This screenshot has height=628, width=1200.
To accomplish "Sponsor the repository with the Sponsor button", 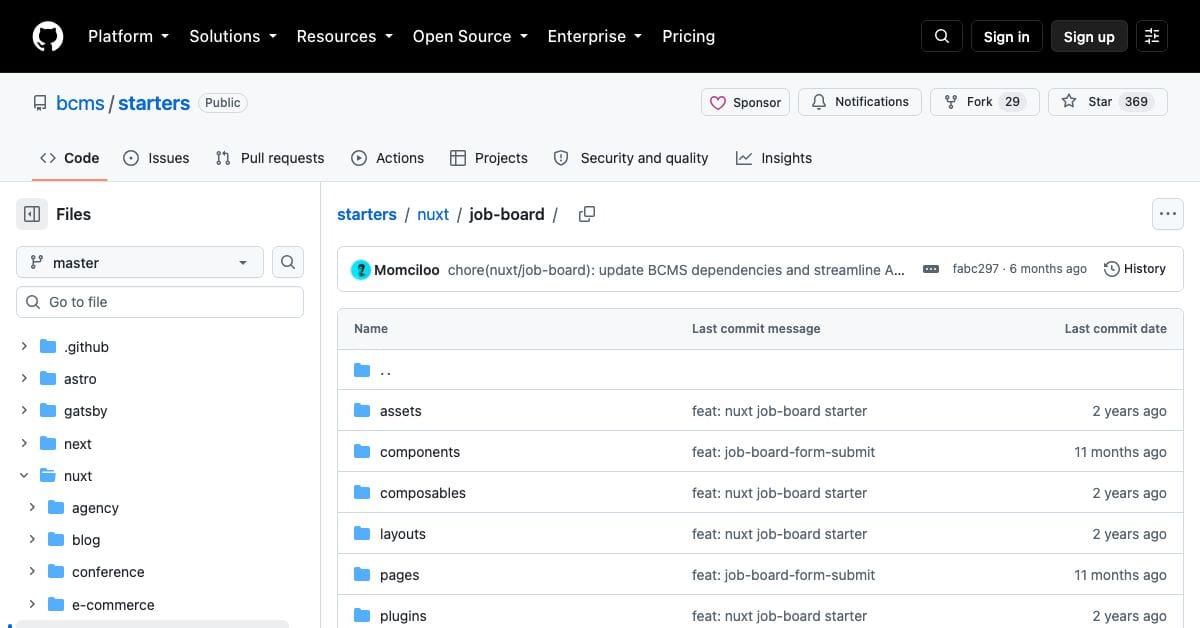I will pyautogui.click(x=746, y=102).
